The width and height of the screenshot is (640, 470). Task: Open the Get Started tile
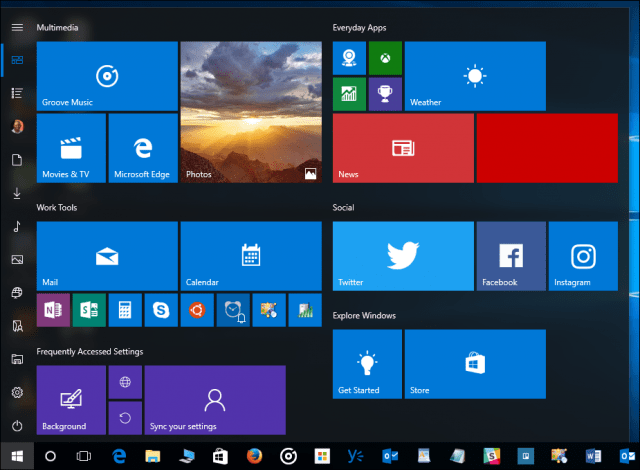tap(367, 364)
